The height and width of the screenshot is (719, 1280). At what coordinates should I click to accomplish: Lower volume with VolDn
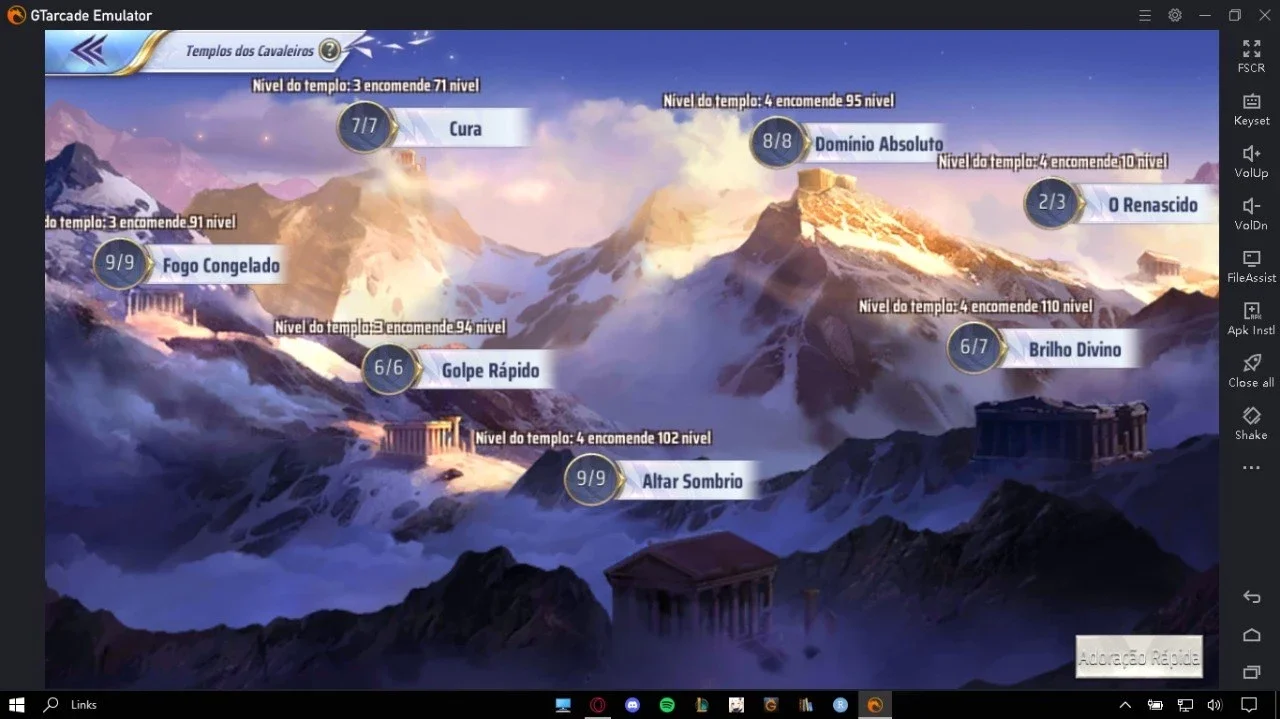coord(1251,213)
